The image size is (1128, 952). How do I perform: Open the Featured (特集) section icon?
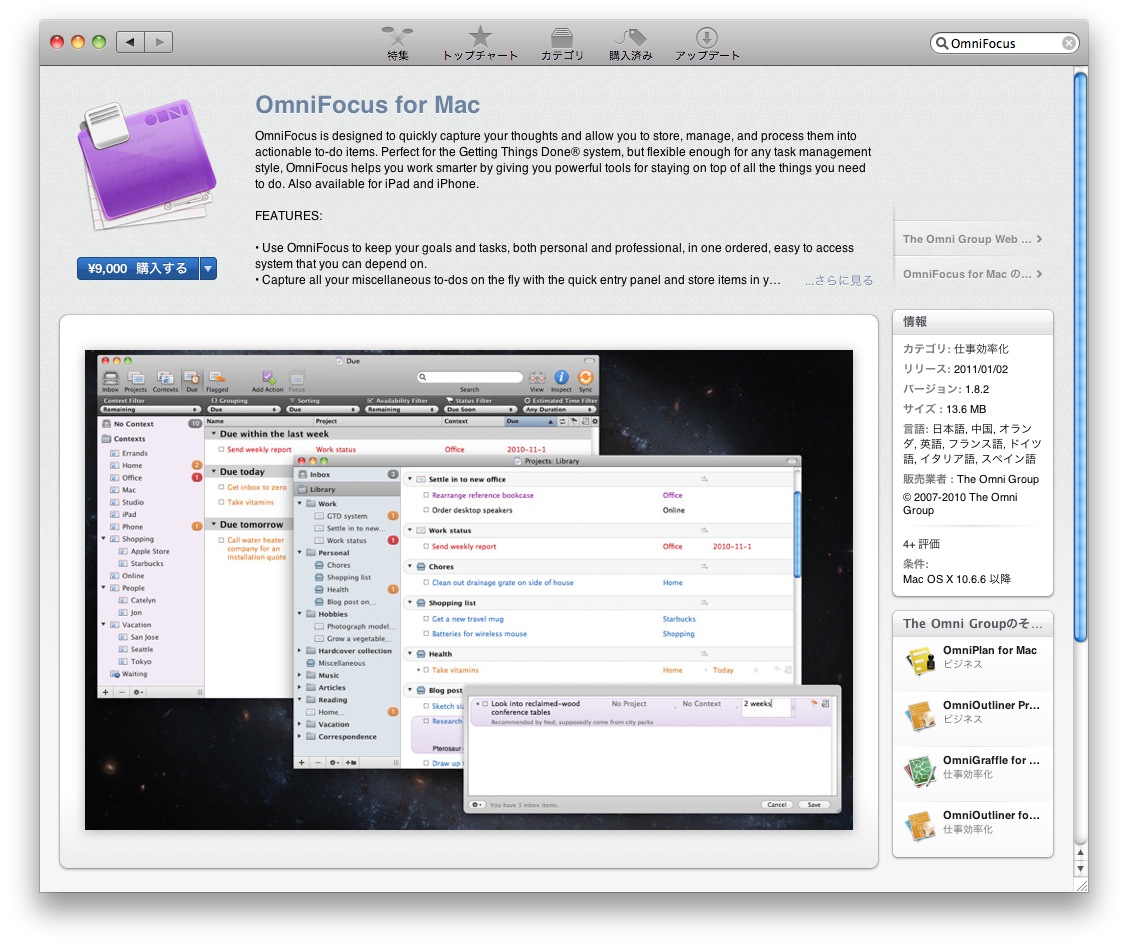coord(397,39)
